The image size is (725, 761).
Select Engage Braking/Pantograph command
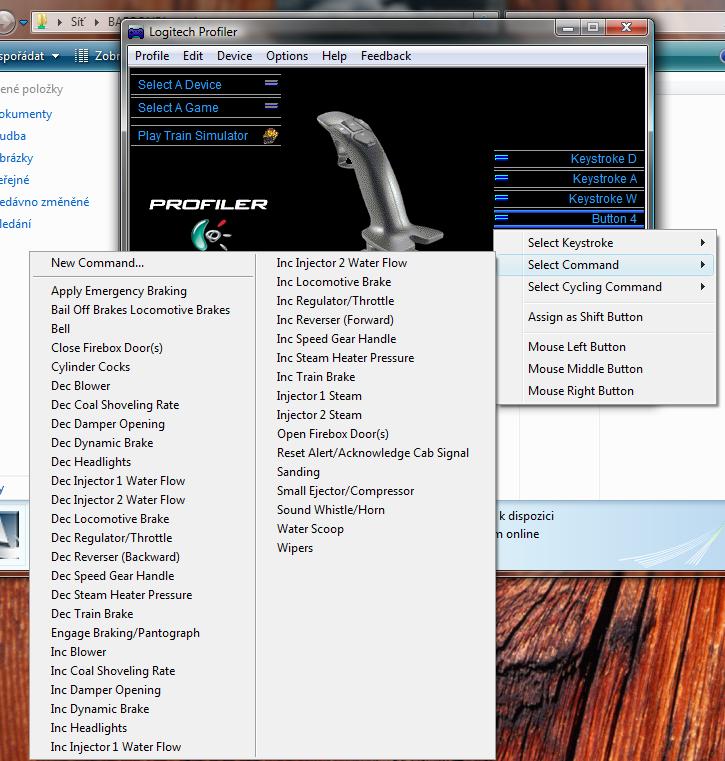click(x=125, y=633)
